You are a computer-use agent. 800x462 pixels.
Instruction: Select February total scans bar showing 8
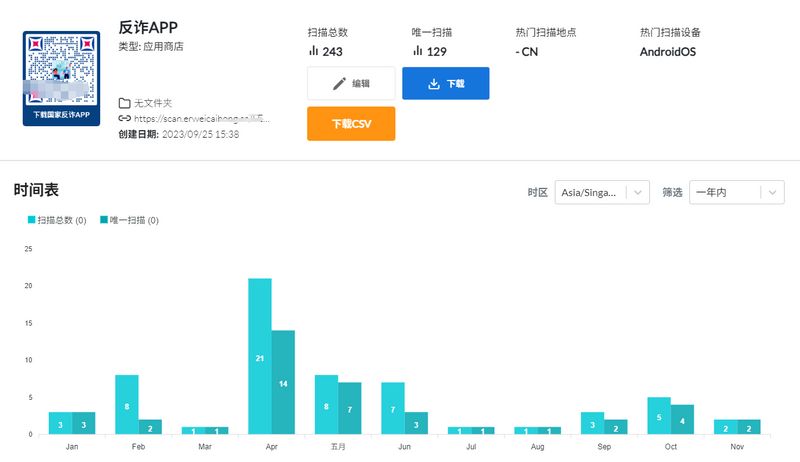pos(126,405)
